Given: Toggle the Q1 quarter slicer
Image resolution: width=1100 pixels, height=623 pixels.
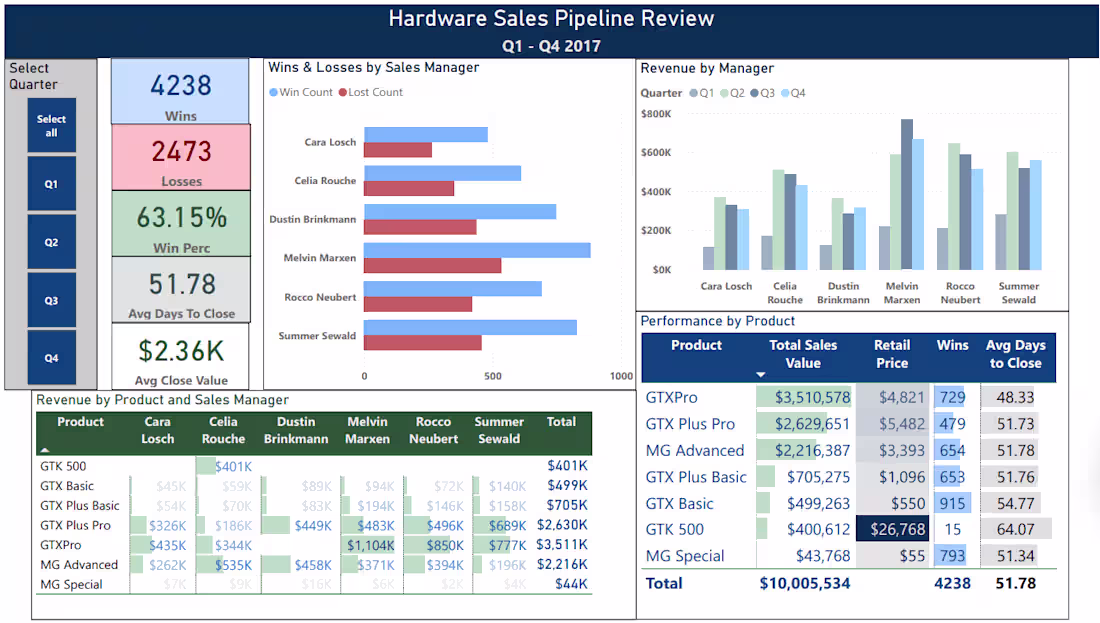Looking at the screenshot, I should 51,184.
